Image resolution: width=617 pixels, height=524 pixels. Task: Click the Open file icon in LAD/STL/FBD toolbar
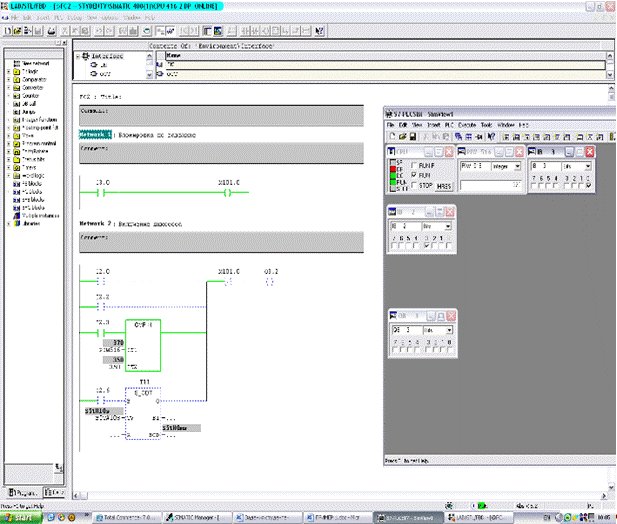pos(17,32)
